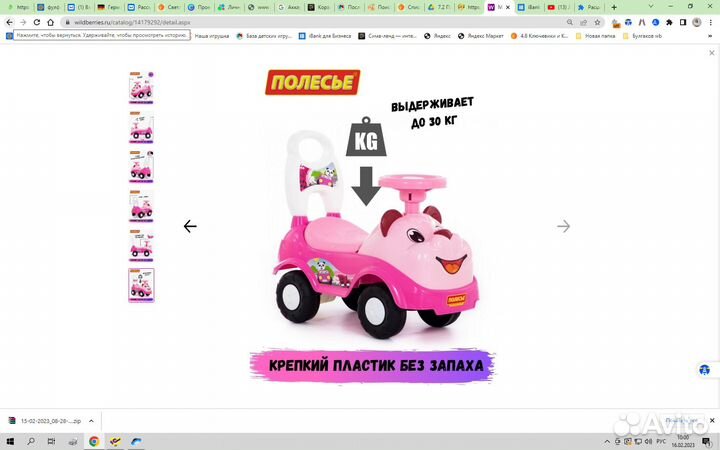Click the volume icon in system tray
The width and height of the screenshot is (720, 450).
648,441
